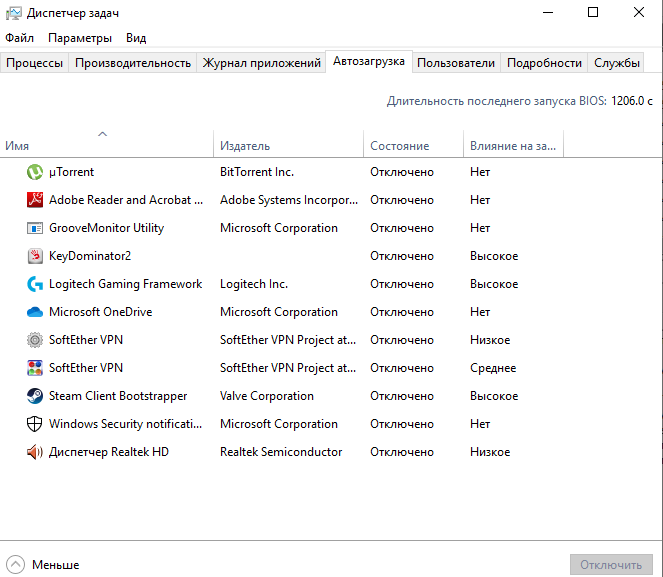Click Нет impact in OneDrive row
663x577 pixels.
[x=480, y=312]
